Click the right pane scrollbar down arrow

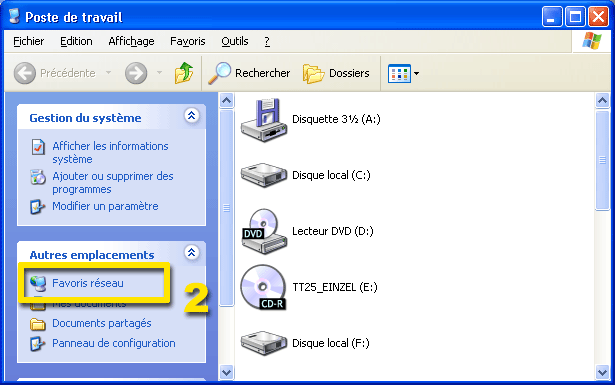click(x=602, y=372)
